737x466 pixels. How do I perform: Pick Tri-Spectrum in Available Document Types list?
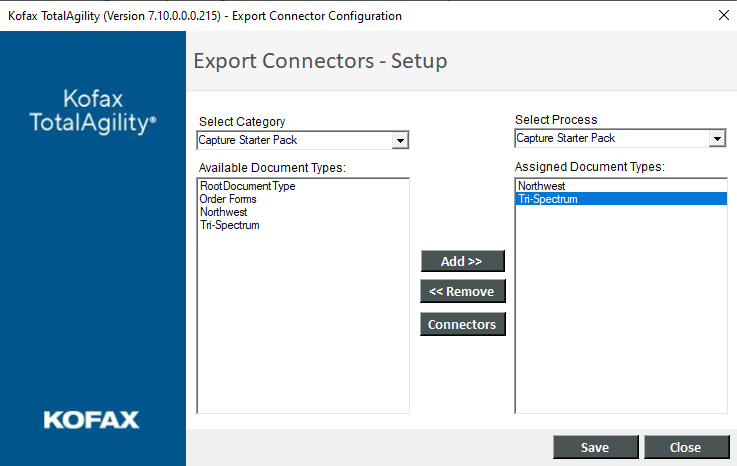(x=229, y=225)
